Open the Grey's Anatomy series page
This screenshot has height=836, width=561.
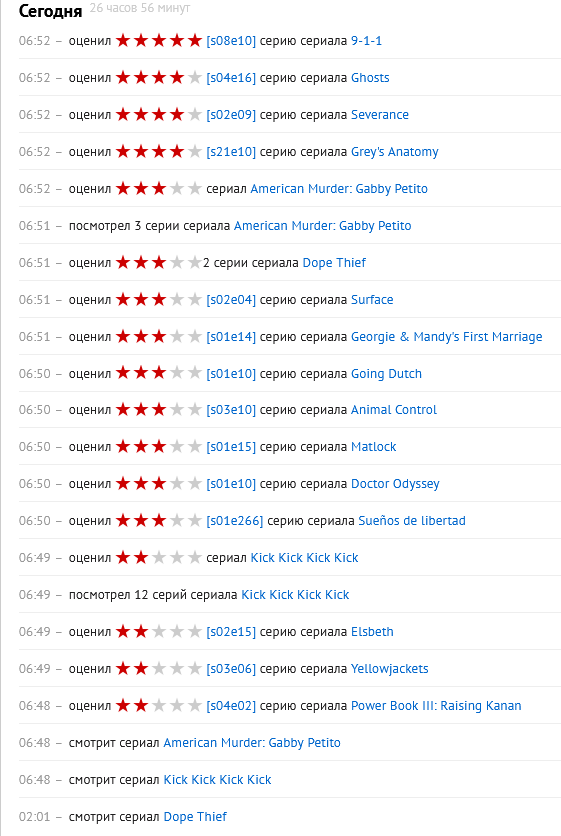395,152
